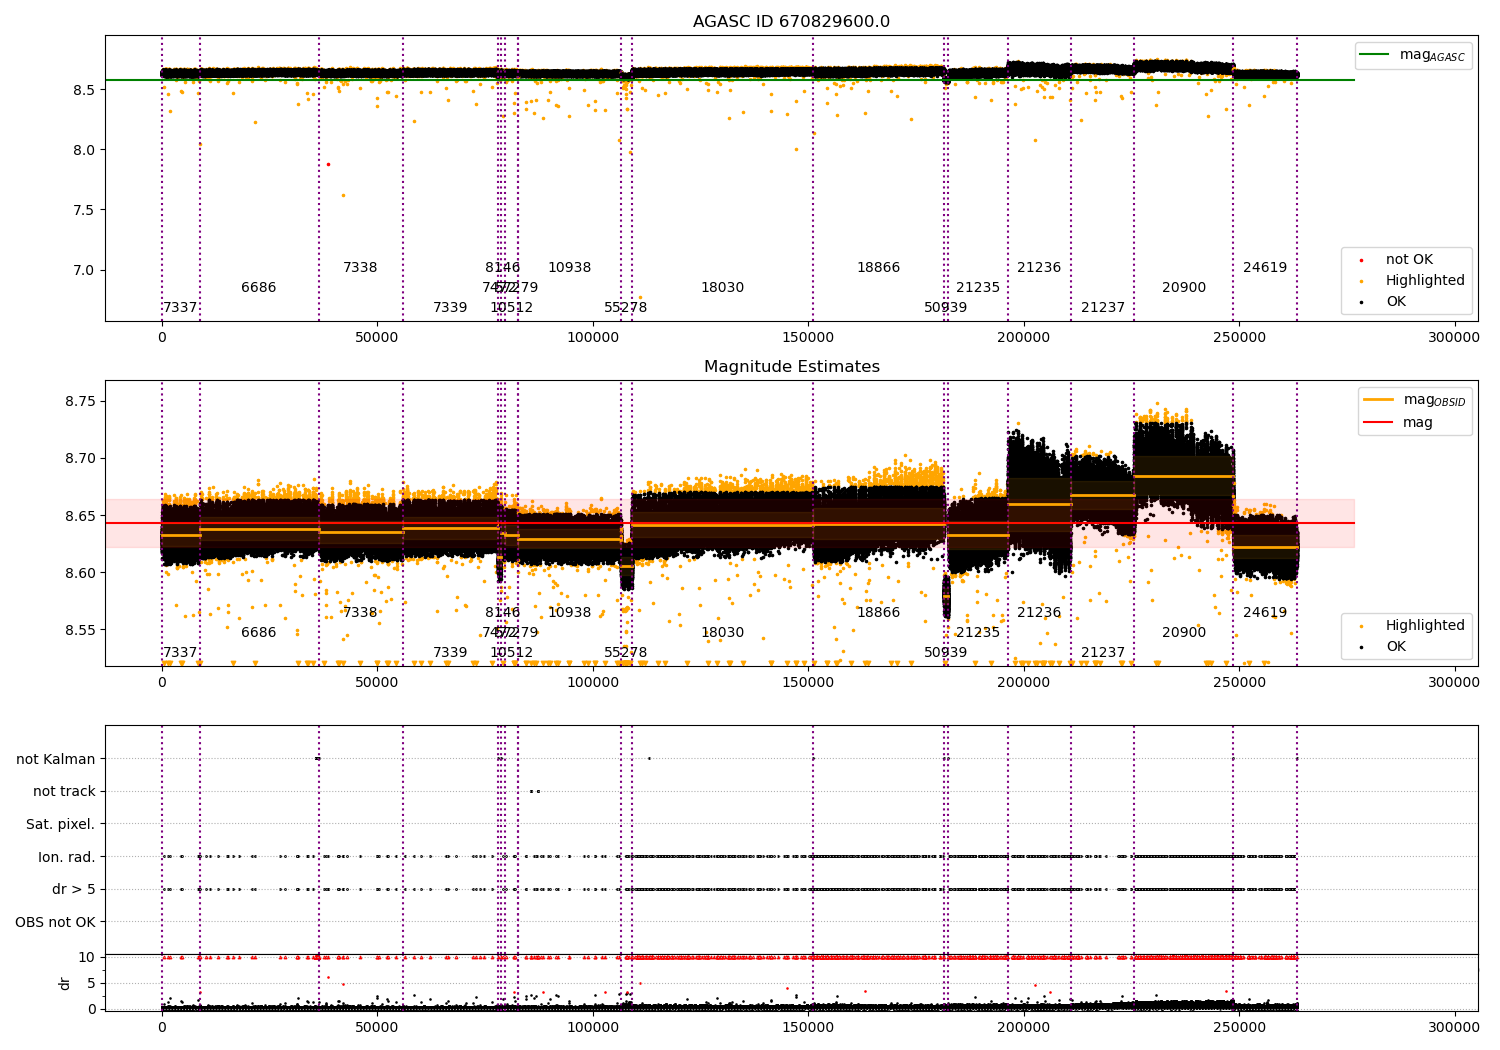Click the 8.70 y-axis tick in middle plot
The image size is (1500, 1050).
pyautogui.click(x=79, y=459)
